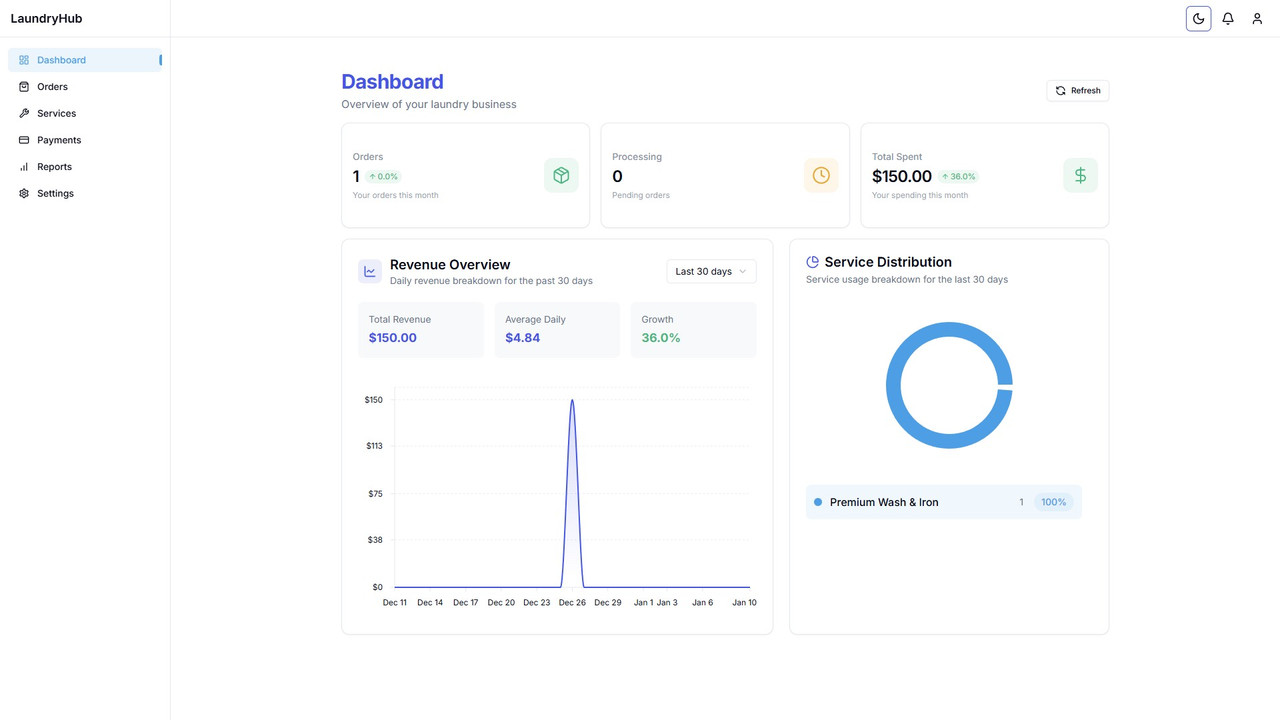
Task: Toggle the user account menu
Action: coord(1257,18)
